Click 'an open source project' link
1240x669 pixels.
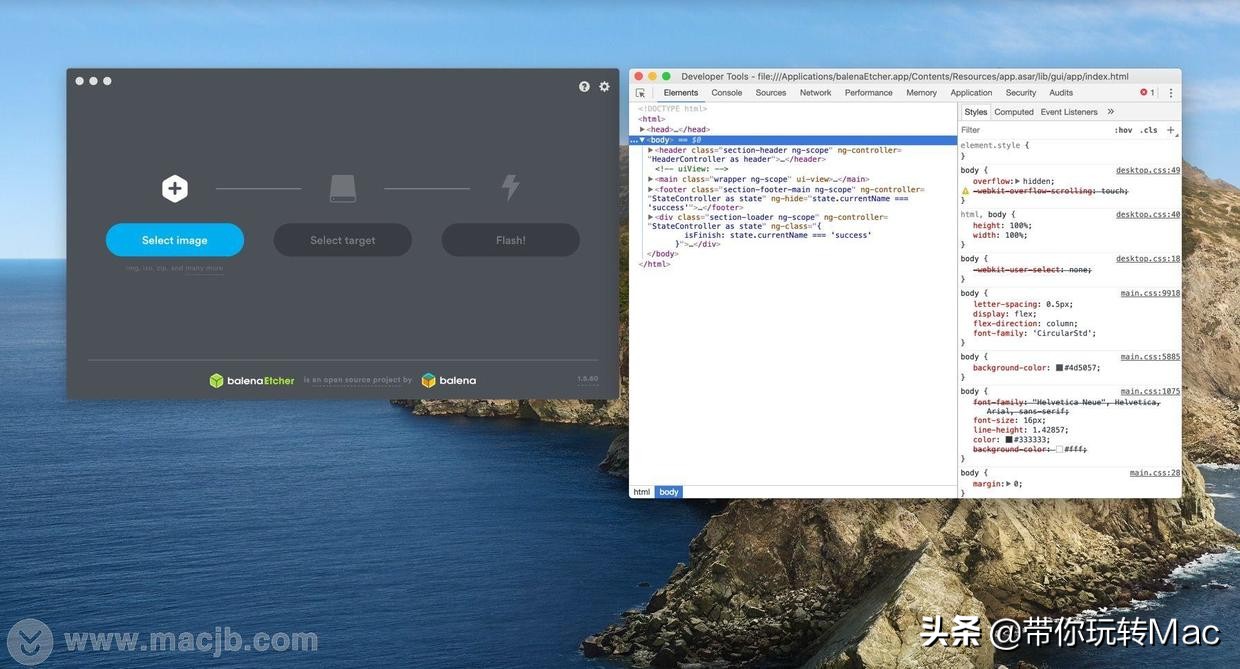point(357,380)
